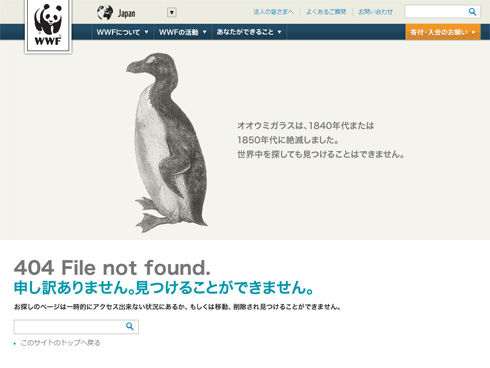The image size is (490, 368).
Task: Click the WWF panda logo
Action: click(48, 26)
